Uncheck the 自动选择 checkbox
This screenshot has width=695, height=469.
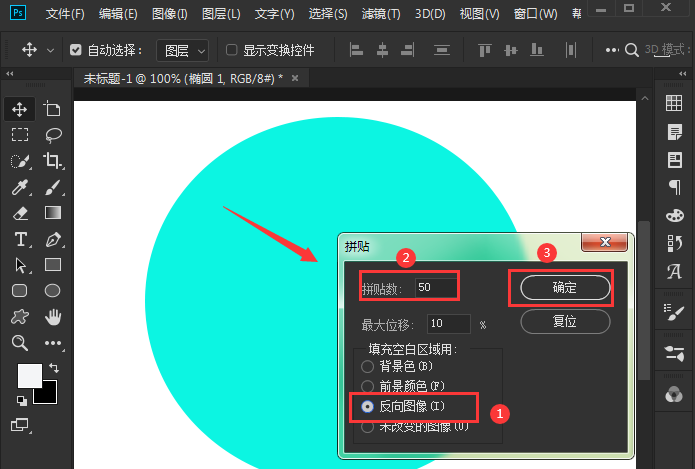(x=76, y=50)
